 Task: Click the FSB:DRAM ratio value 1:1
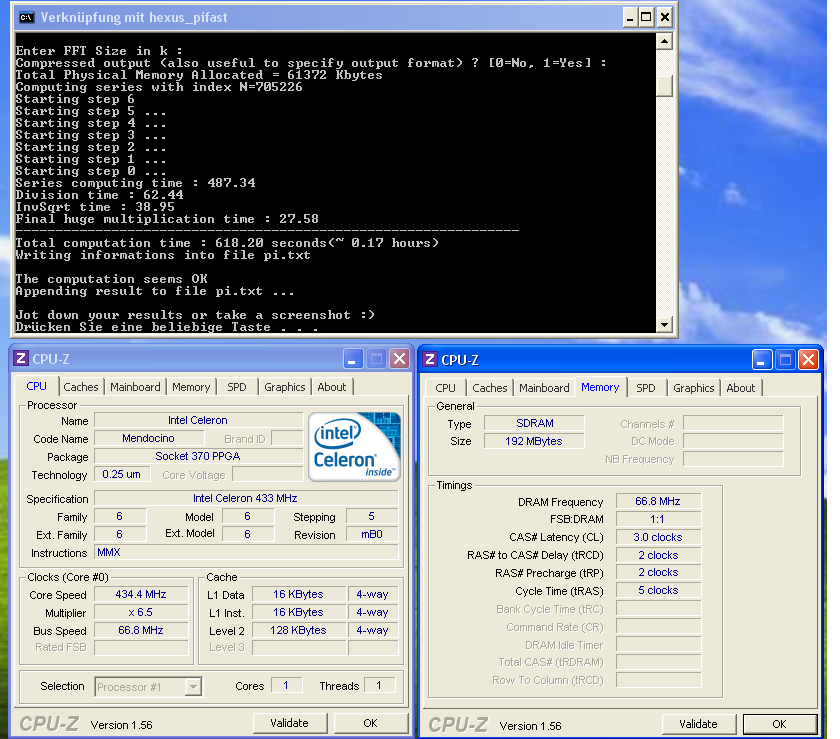tap(658, 519)
